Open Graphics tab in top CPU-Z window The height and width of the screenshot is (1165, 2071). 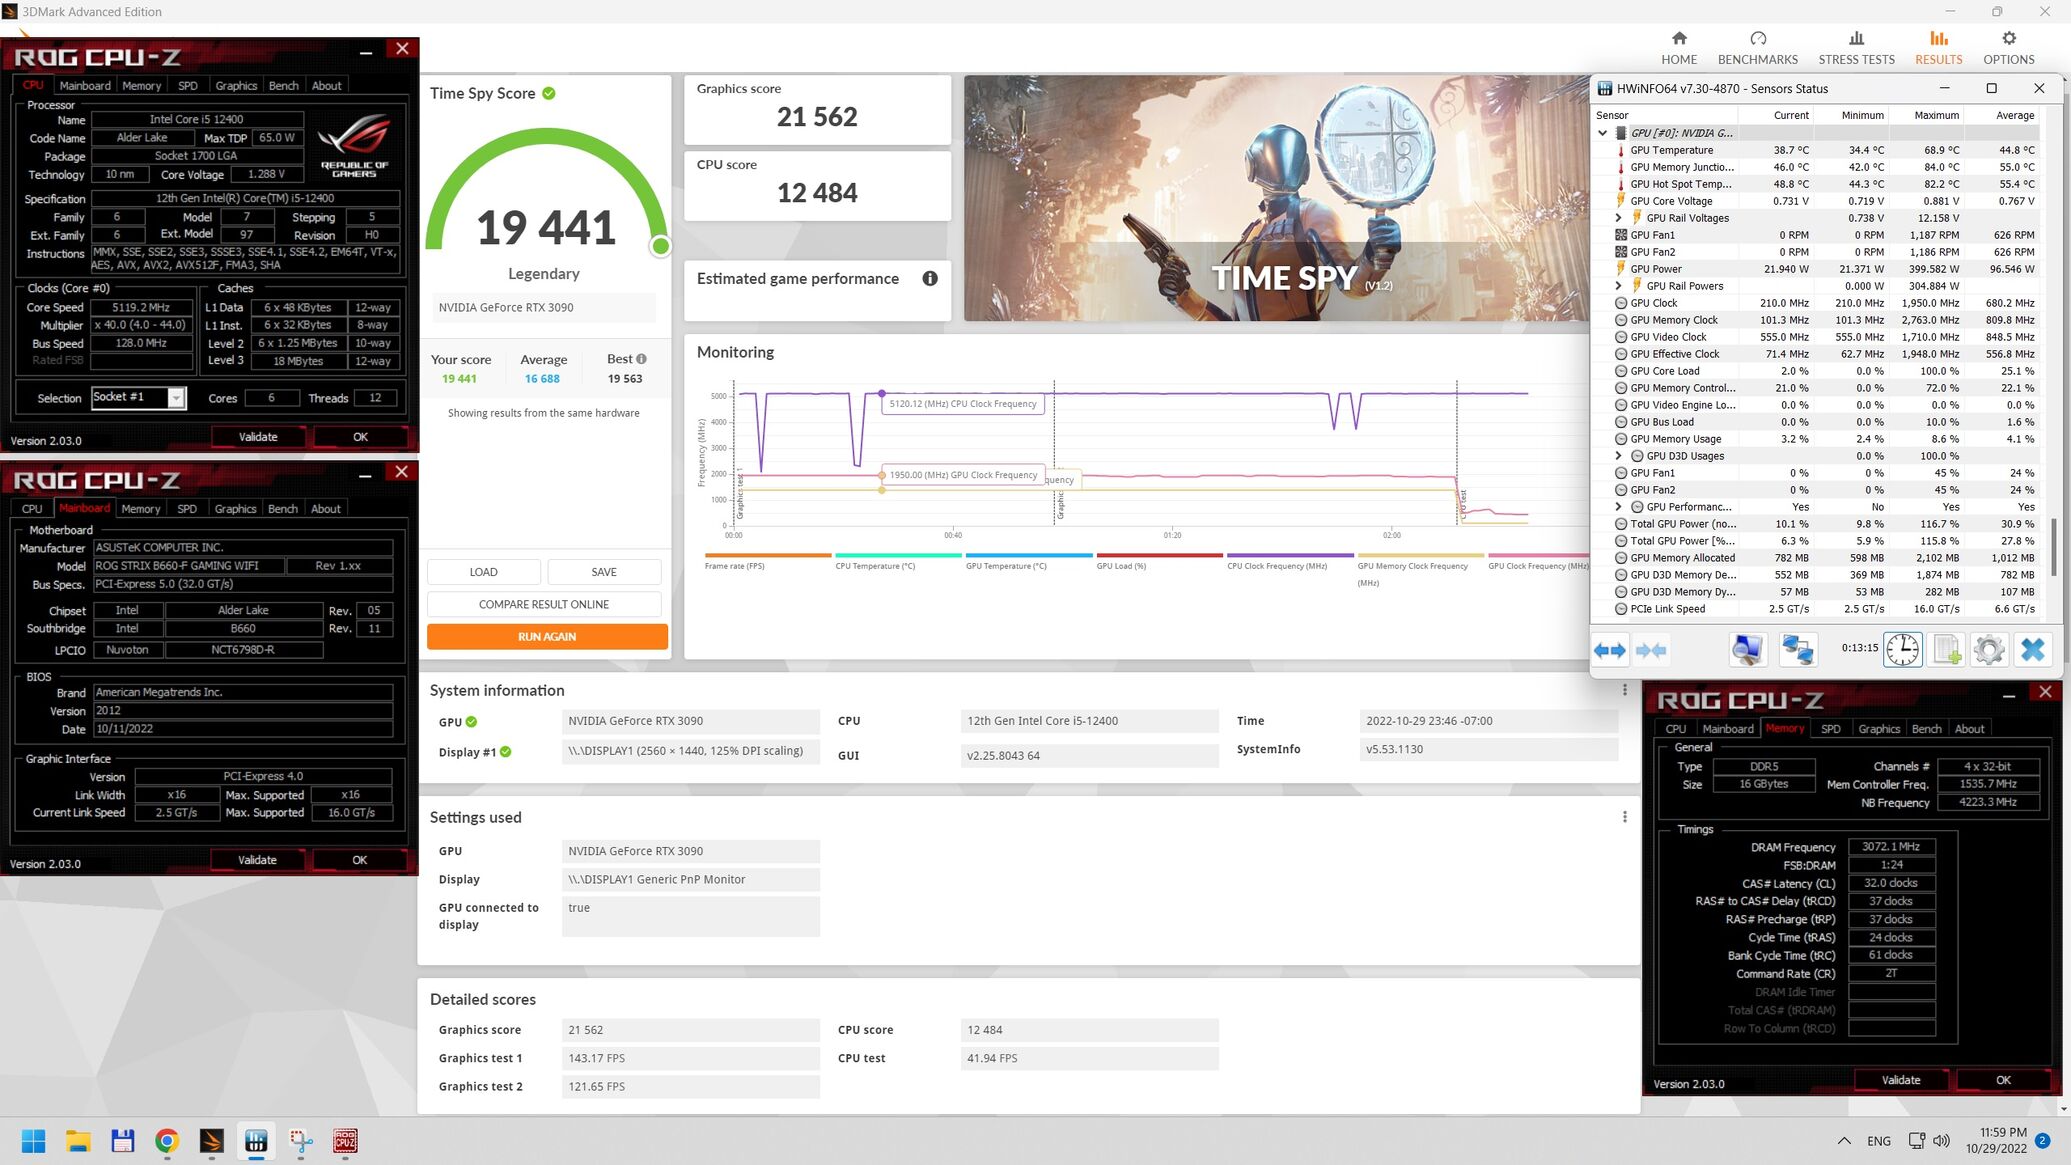tap(236, 86)
